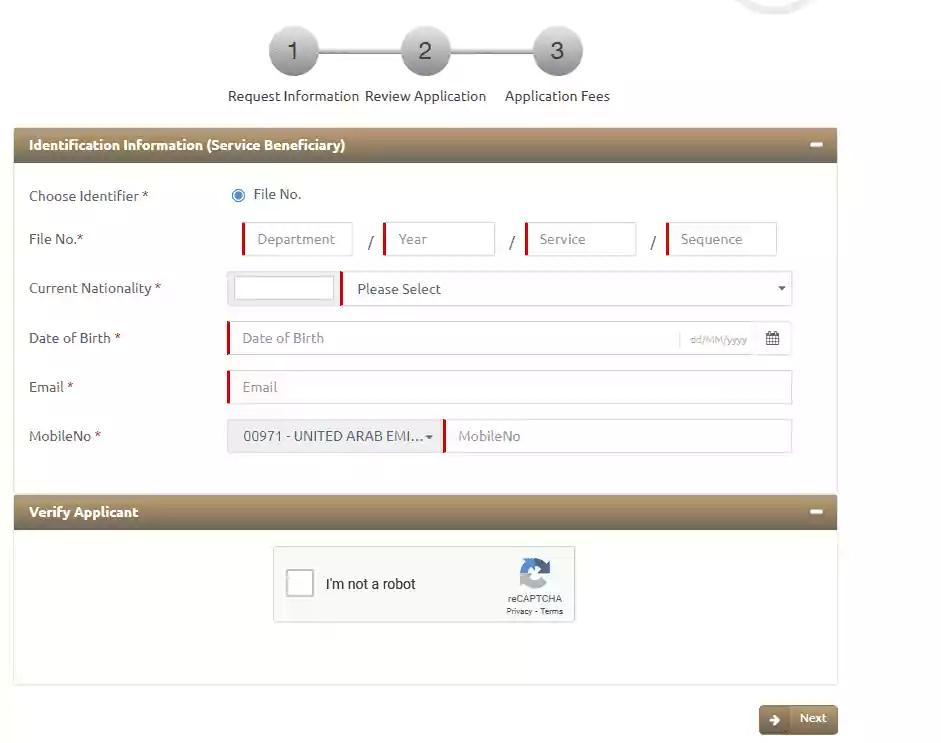Click the Application Fees step label
Screen dimensions: 941x743
coord(557,97)
